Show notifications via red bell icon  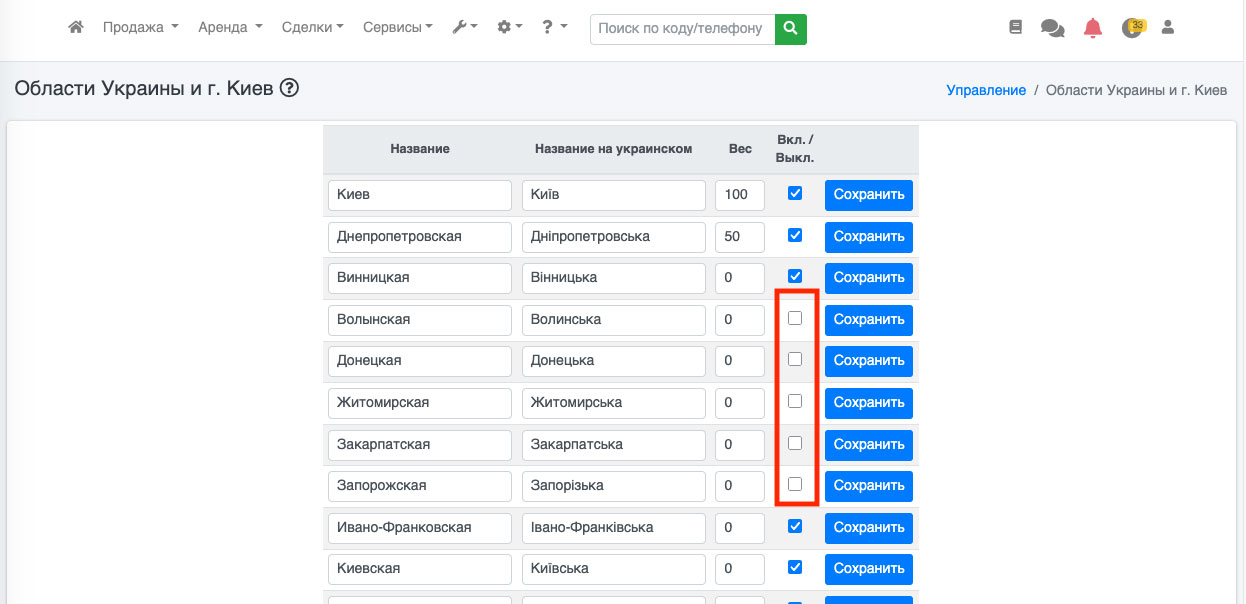pos(1093,29)
